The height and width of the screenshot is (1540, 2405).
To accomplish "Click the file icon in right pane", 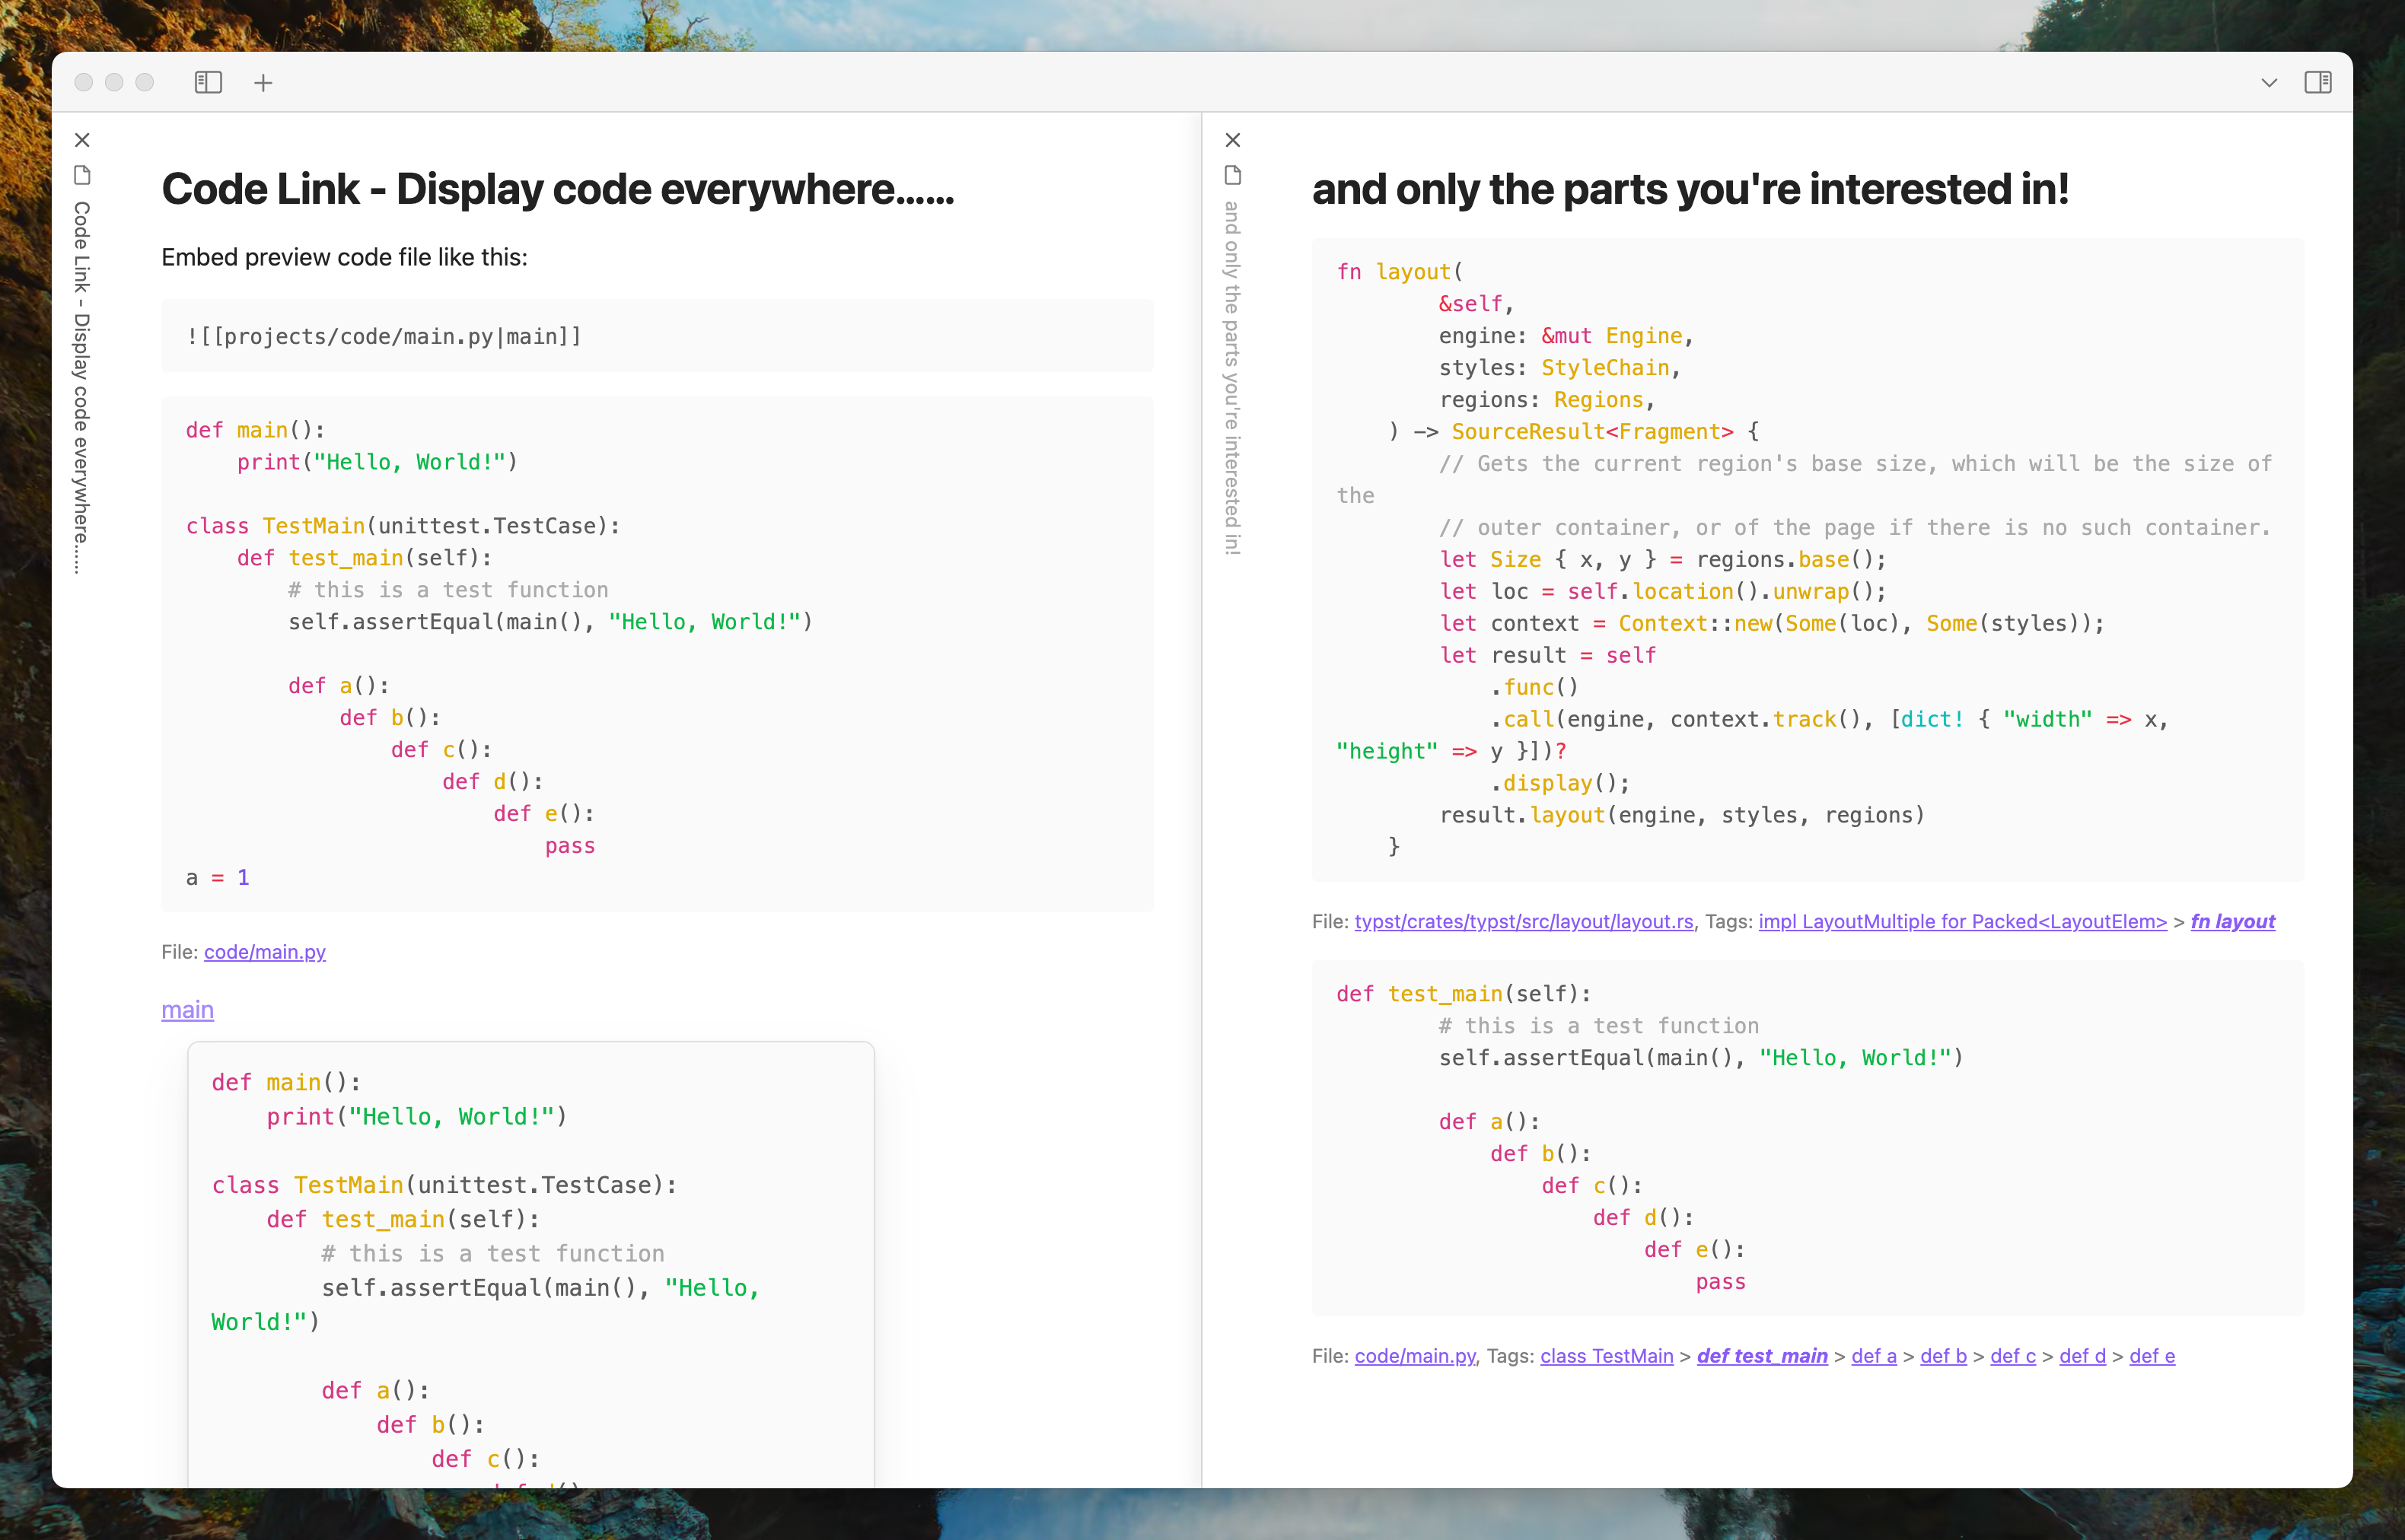I will [1233, 176].
